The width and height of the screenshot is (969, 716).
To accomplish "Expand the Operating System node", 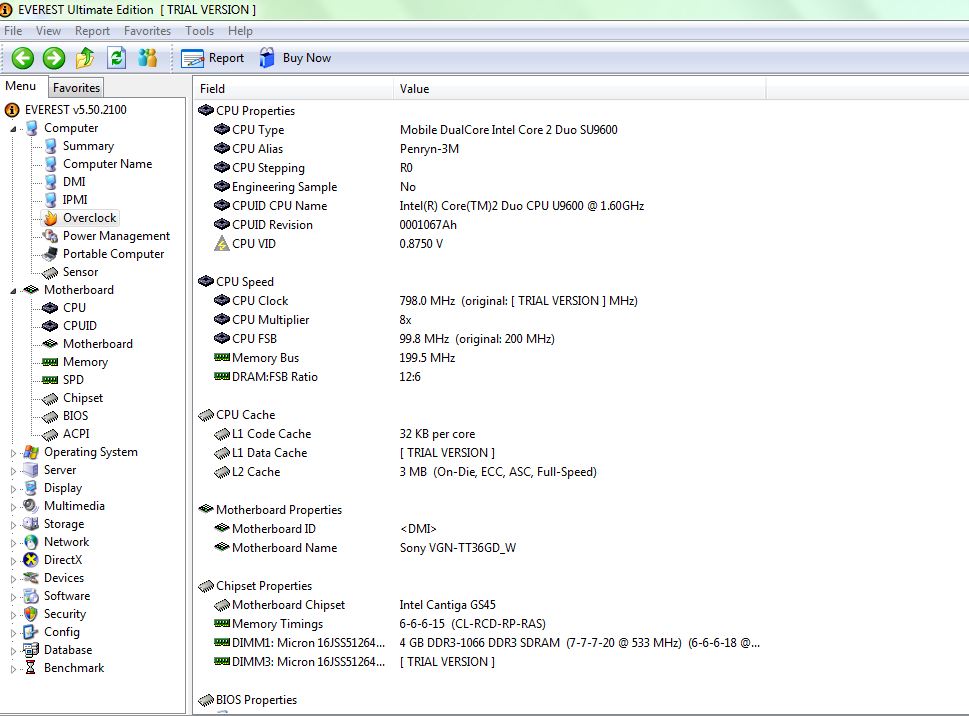I will tap(13, 453).
